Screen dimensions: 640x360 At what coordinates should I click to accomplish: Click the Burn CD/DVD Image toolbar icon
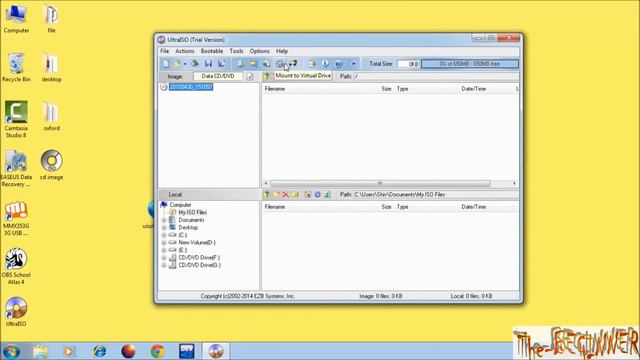pyautogui.click(x=293, y=64)
